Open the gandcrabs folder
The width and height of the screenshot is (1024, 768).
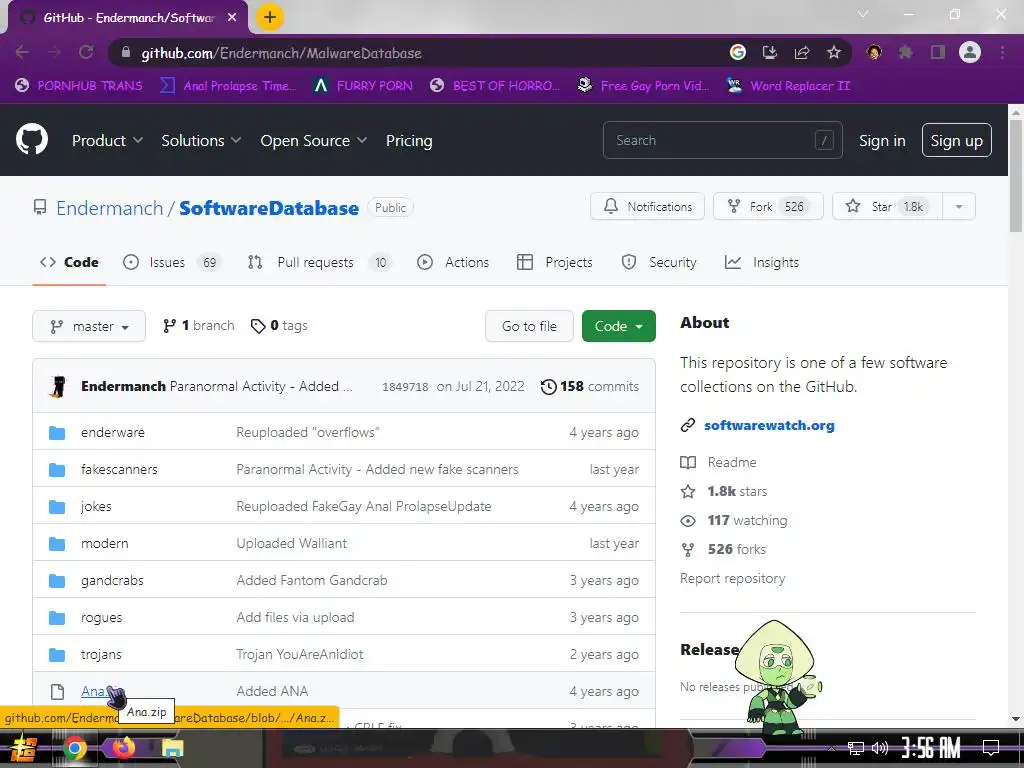[x=112, y=581]
